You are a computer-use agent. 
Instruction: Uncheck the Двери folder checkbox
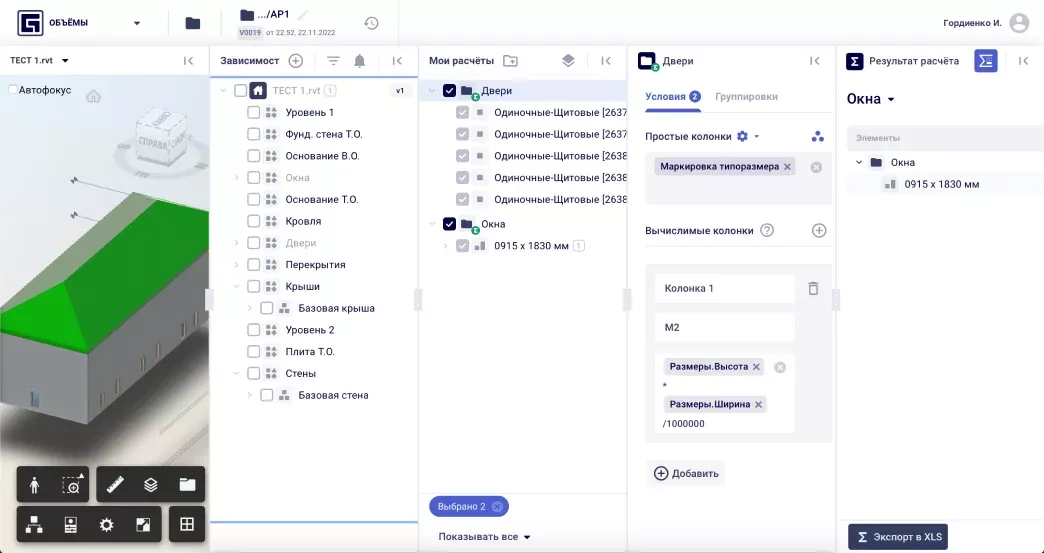(x=449, y=91)
